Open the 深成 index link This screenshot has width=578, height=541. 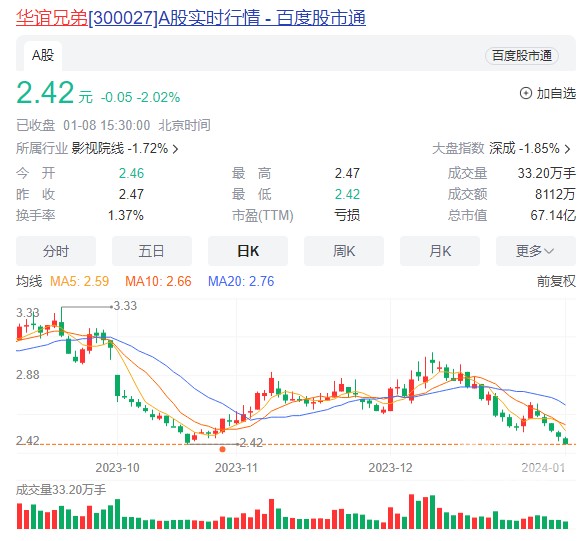point(502,149)
